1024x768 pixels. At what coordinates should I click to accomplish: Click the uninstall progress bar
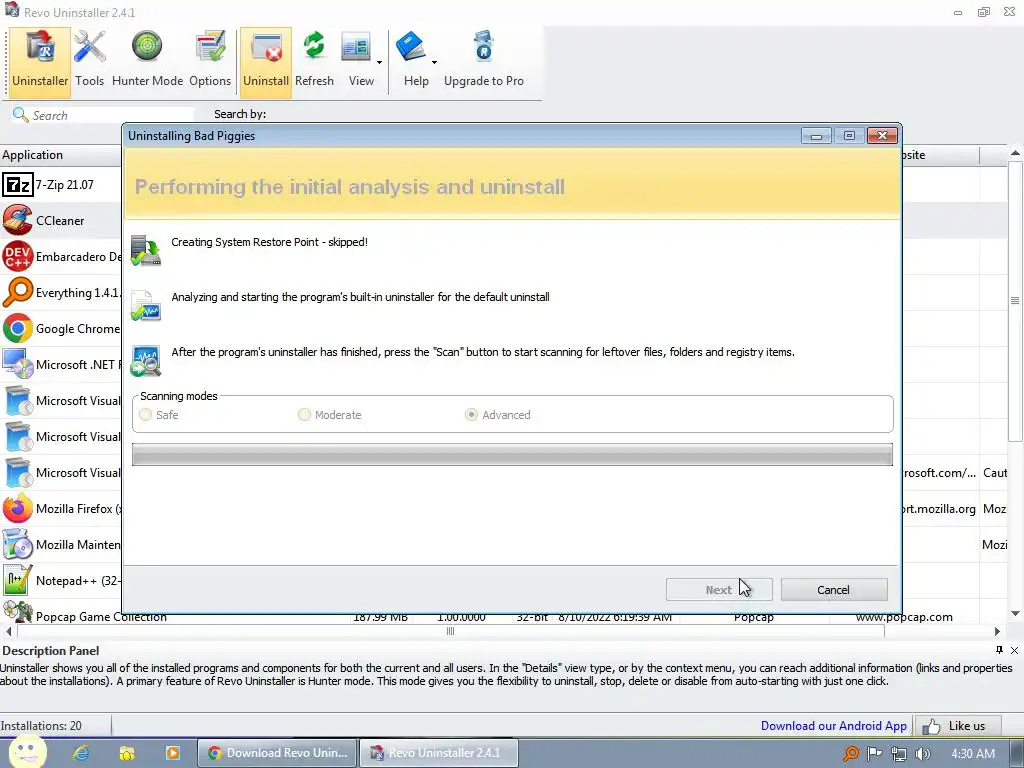coord(512,455)
